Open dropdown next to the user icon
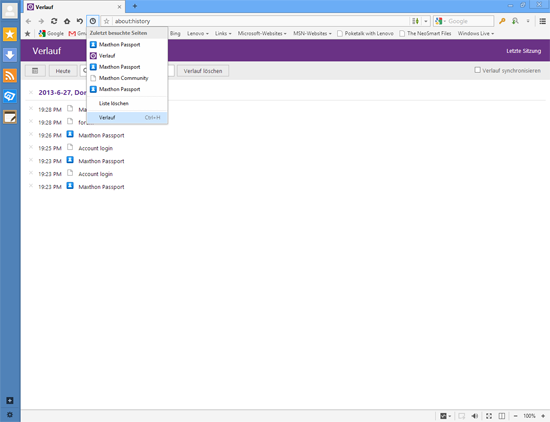This screenshot has width=550, height=422. (x=528, y=21)
